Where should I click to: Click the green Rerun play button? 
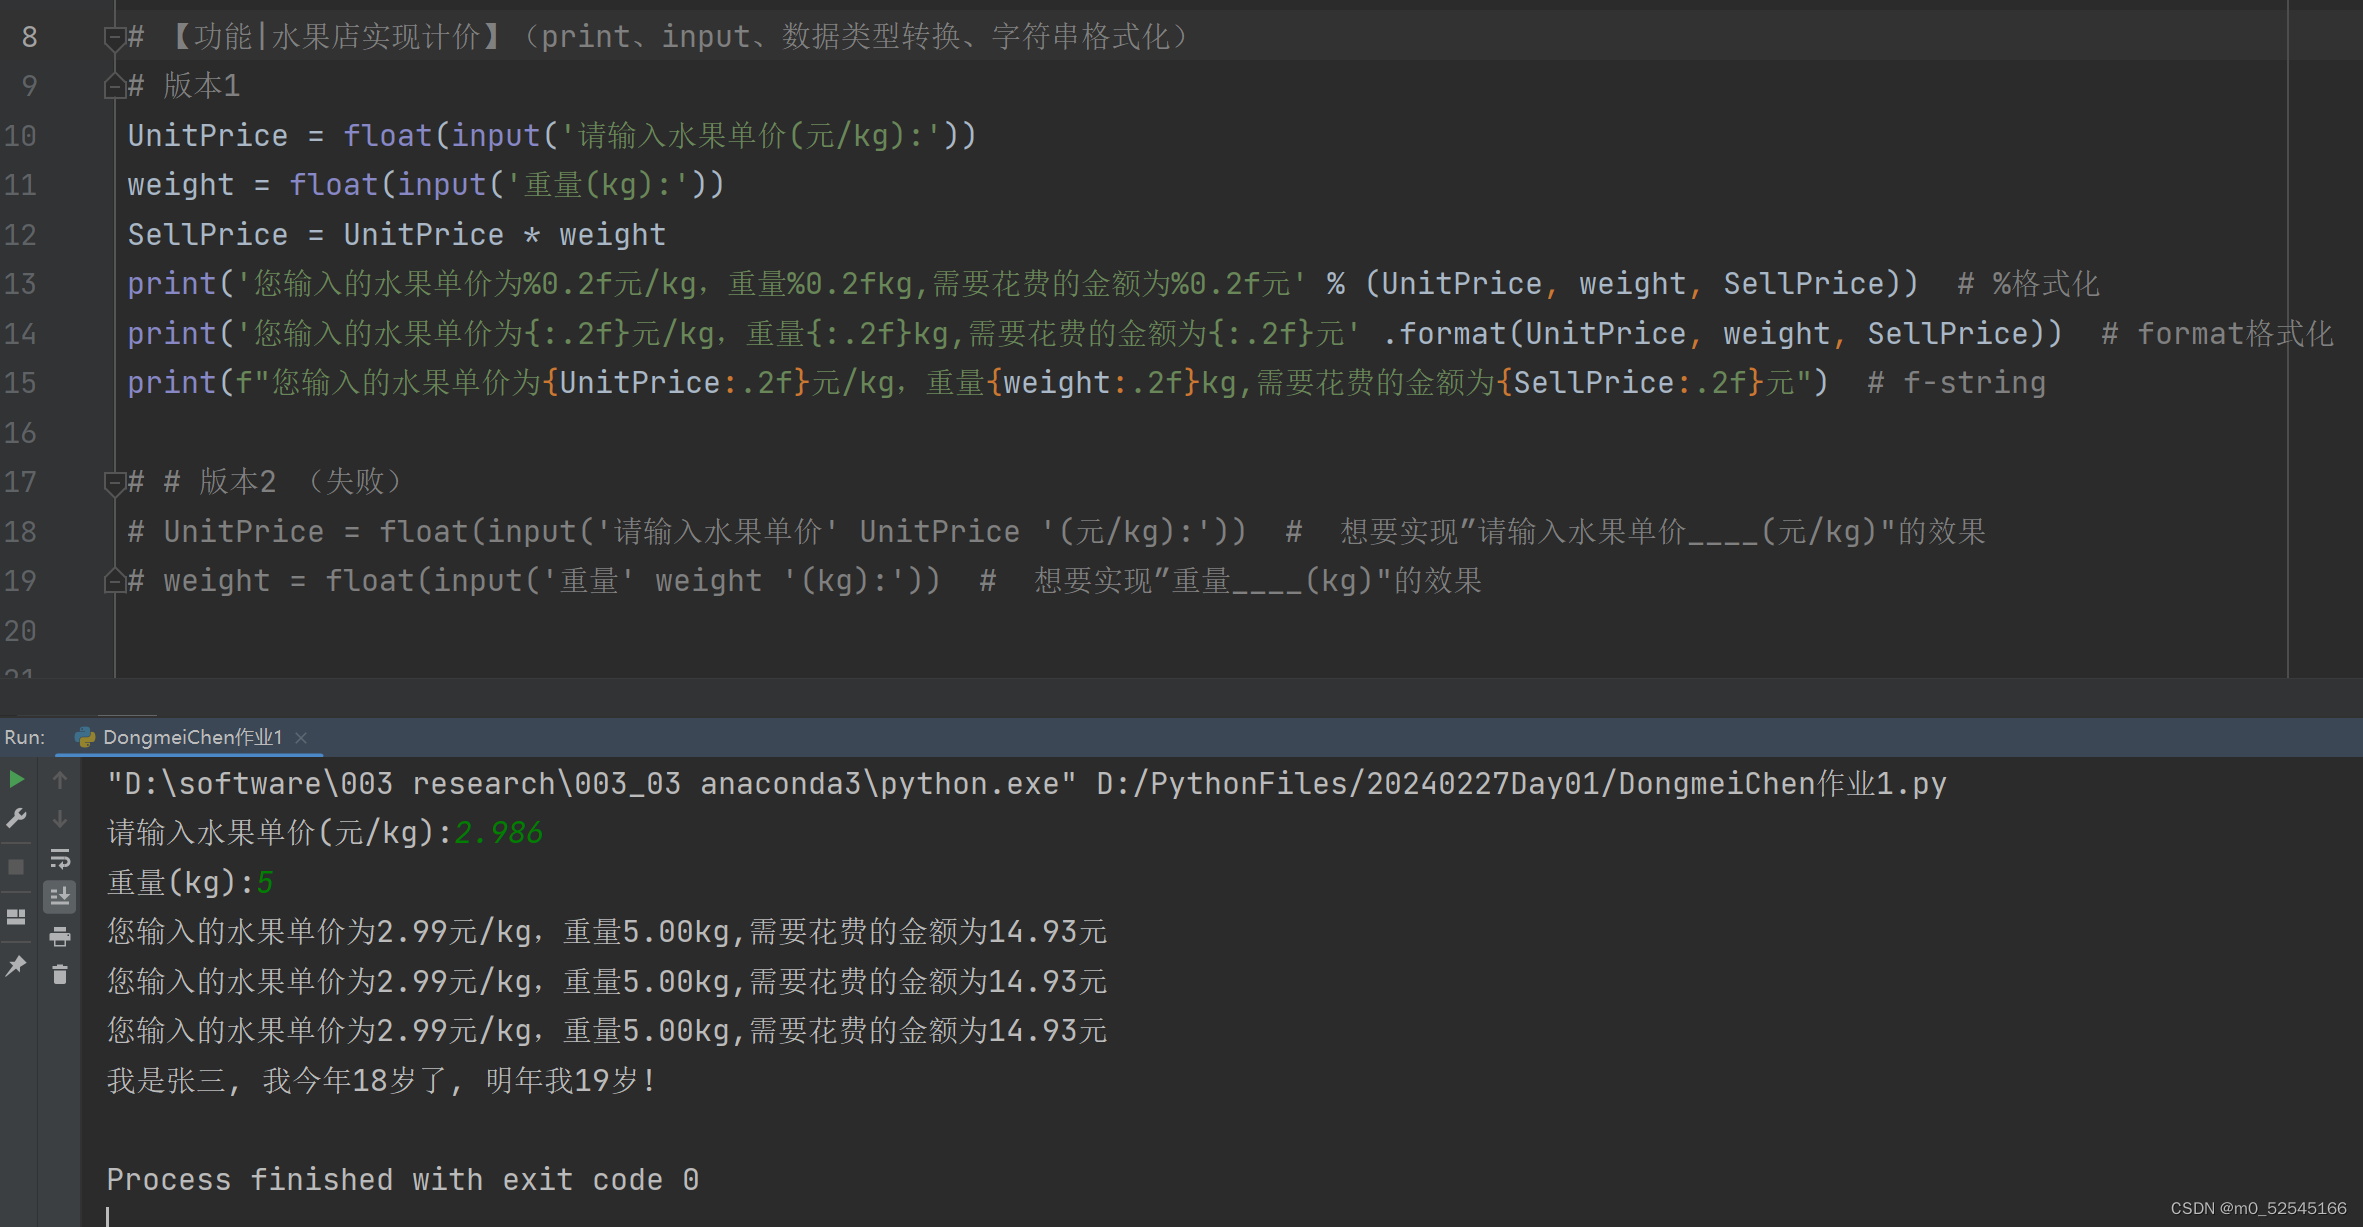click(16, 779)
